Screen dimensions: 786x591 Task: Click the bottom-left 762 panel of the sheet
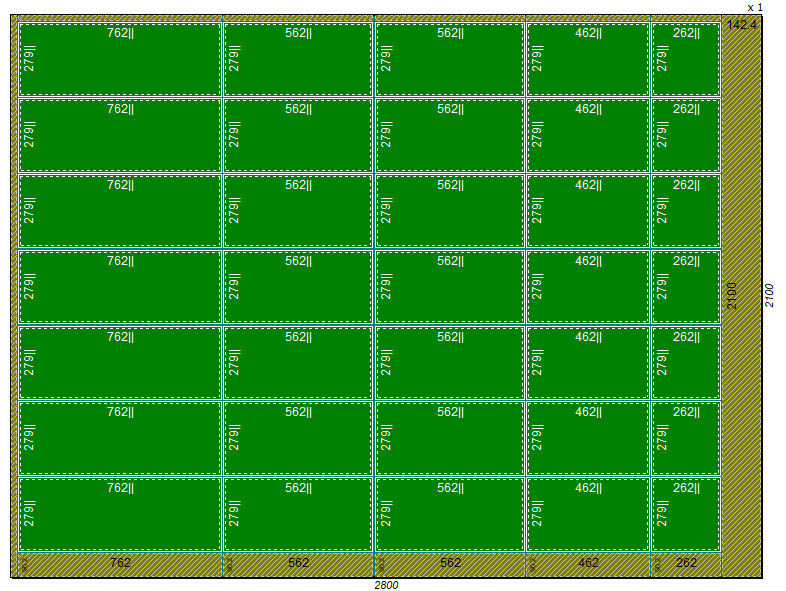tap(119, 515)
